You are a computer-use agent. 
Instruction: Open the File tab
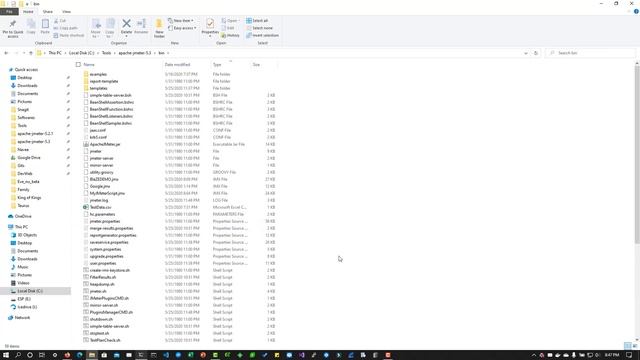pyautogui.click(x=9, y=12)
